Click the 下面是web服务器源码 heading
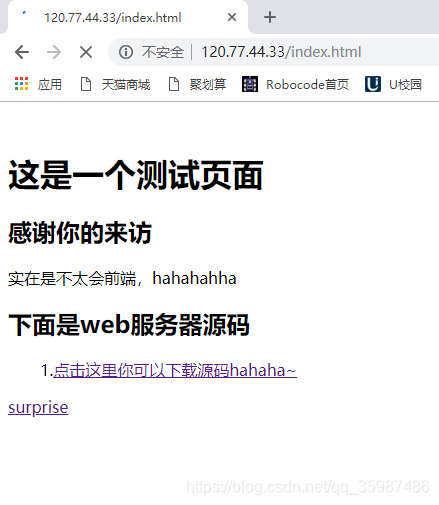This screenshot has height=505, width=439. pyautogui.click(x=129, y=325)
